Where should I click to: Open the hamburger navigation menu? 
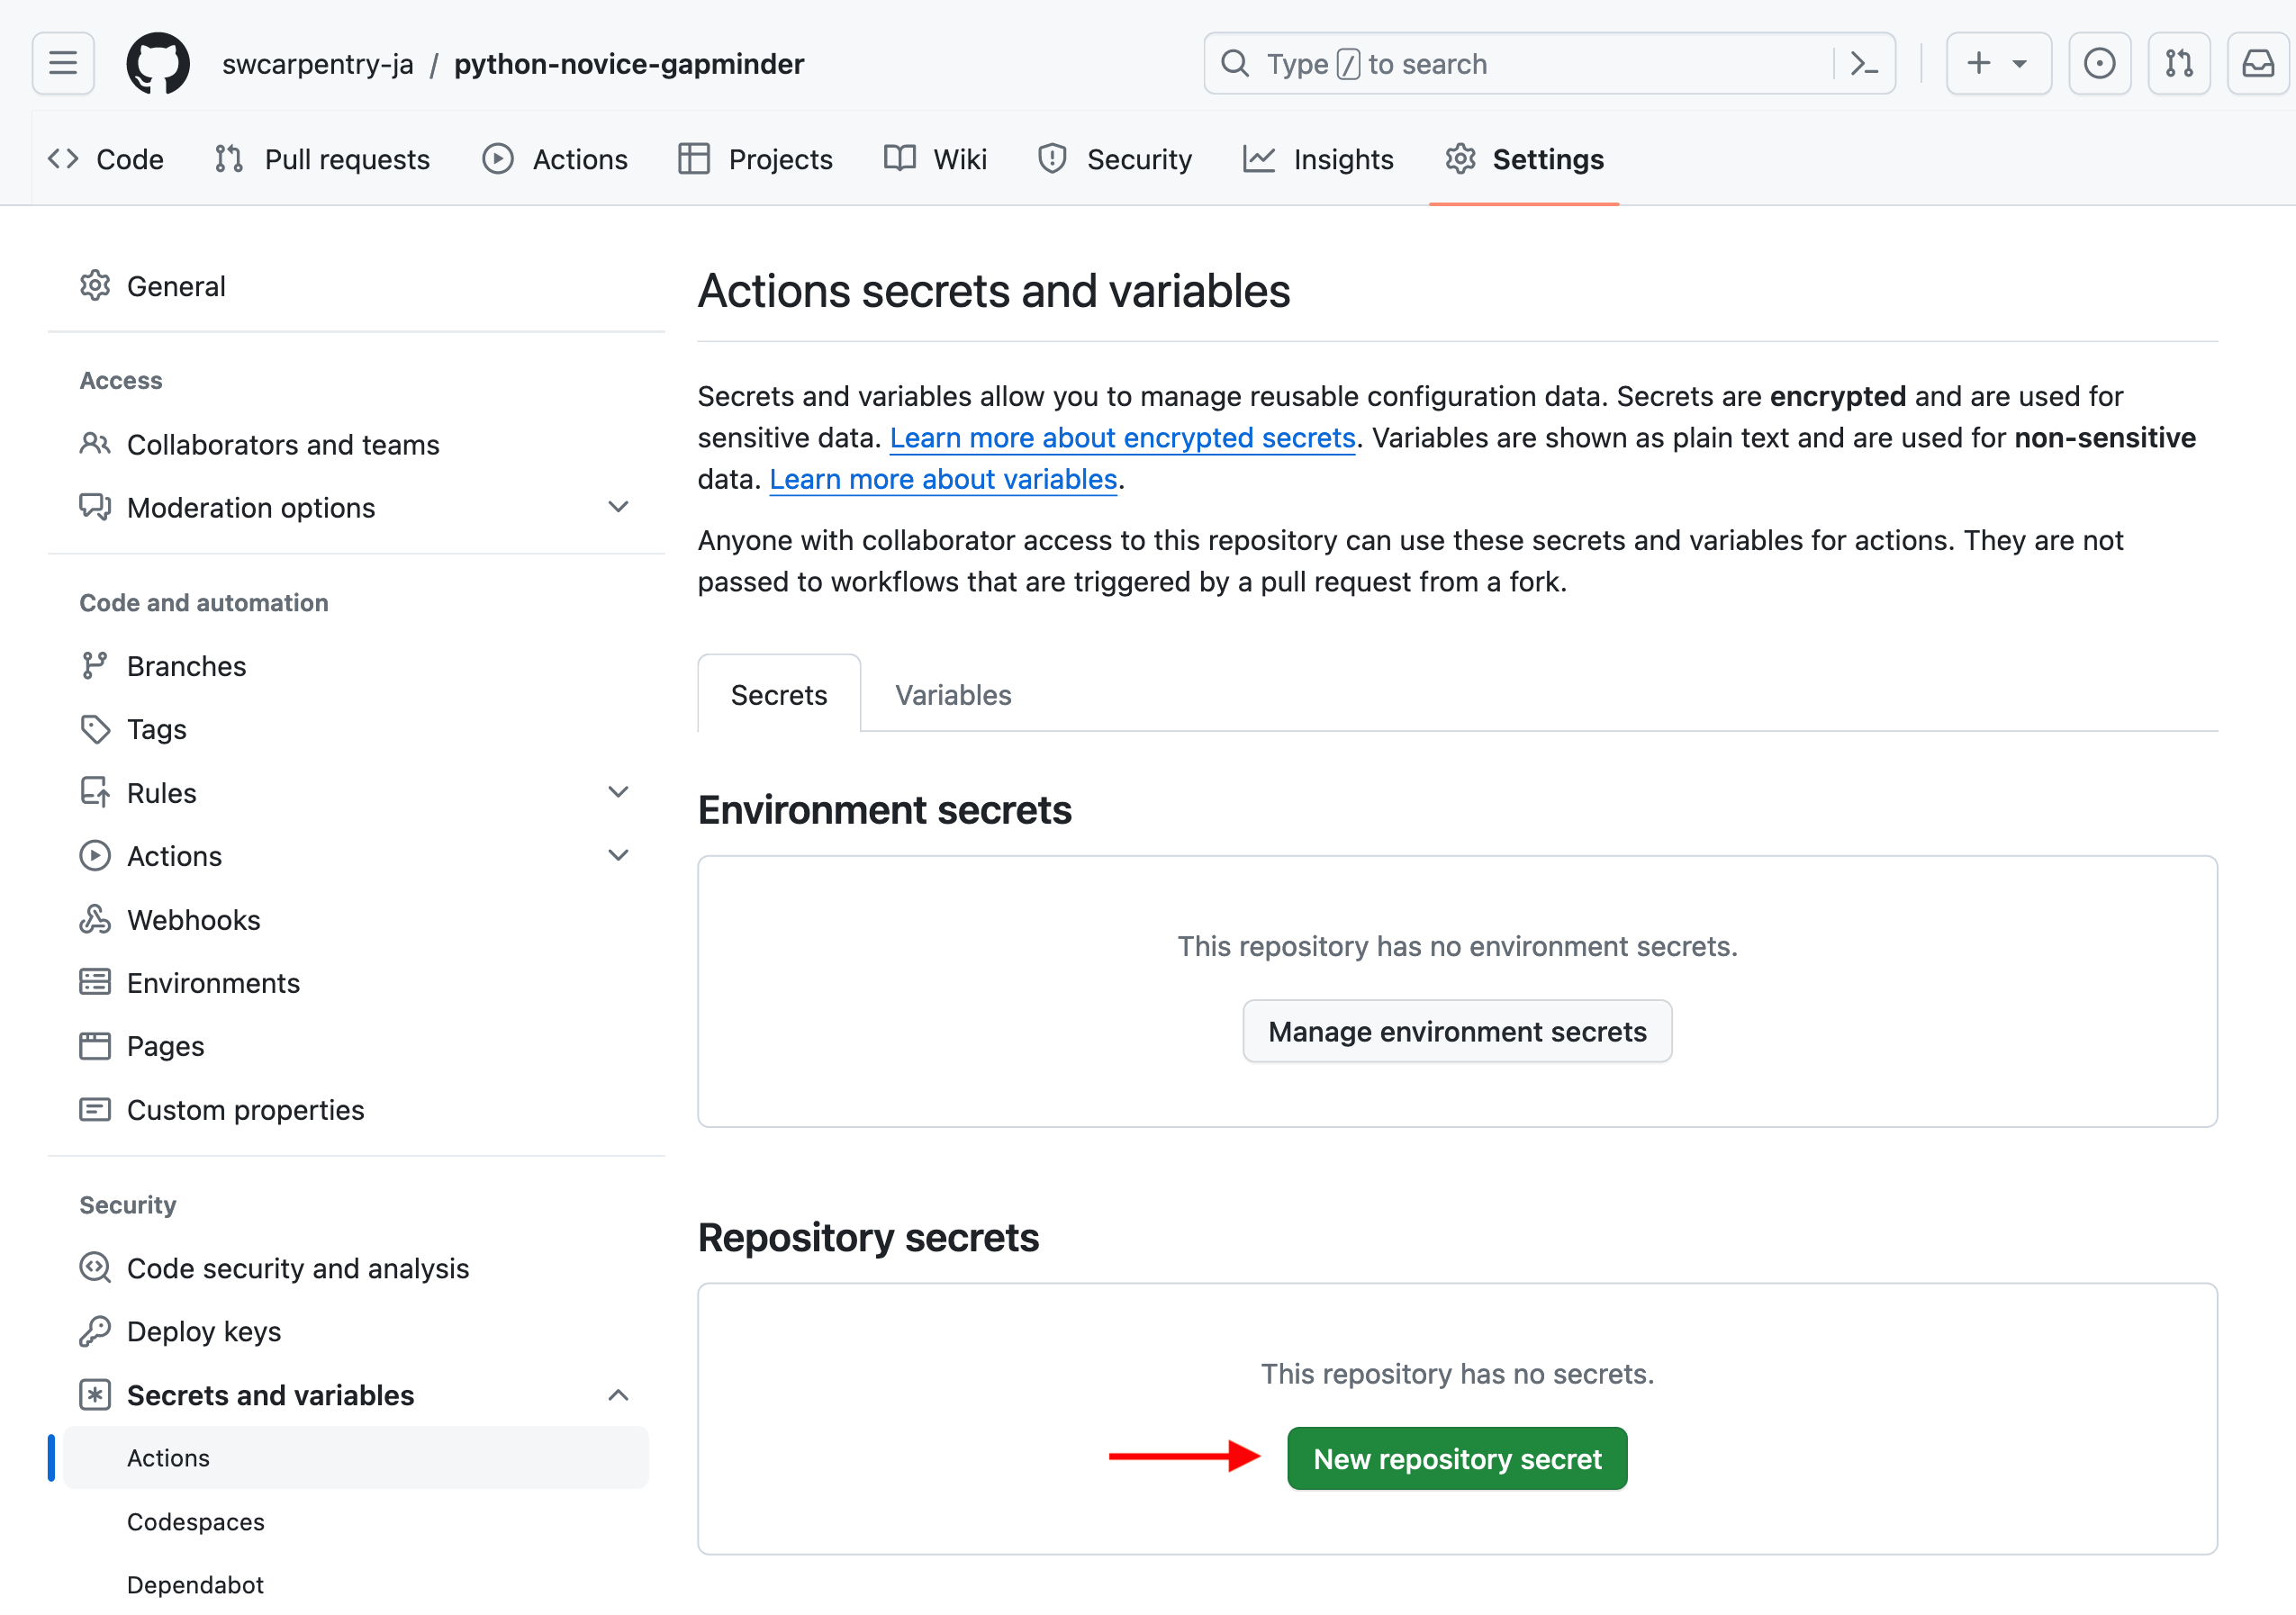(63, 64)
